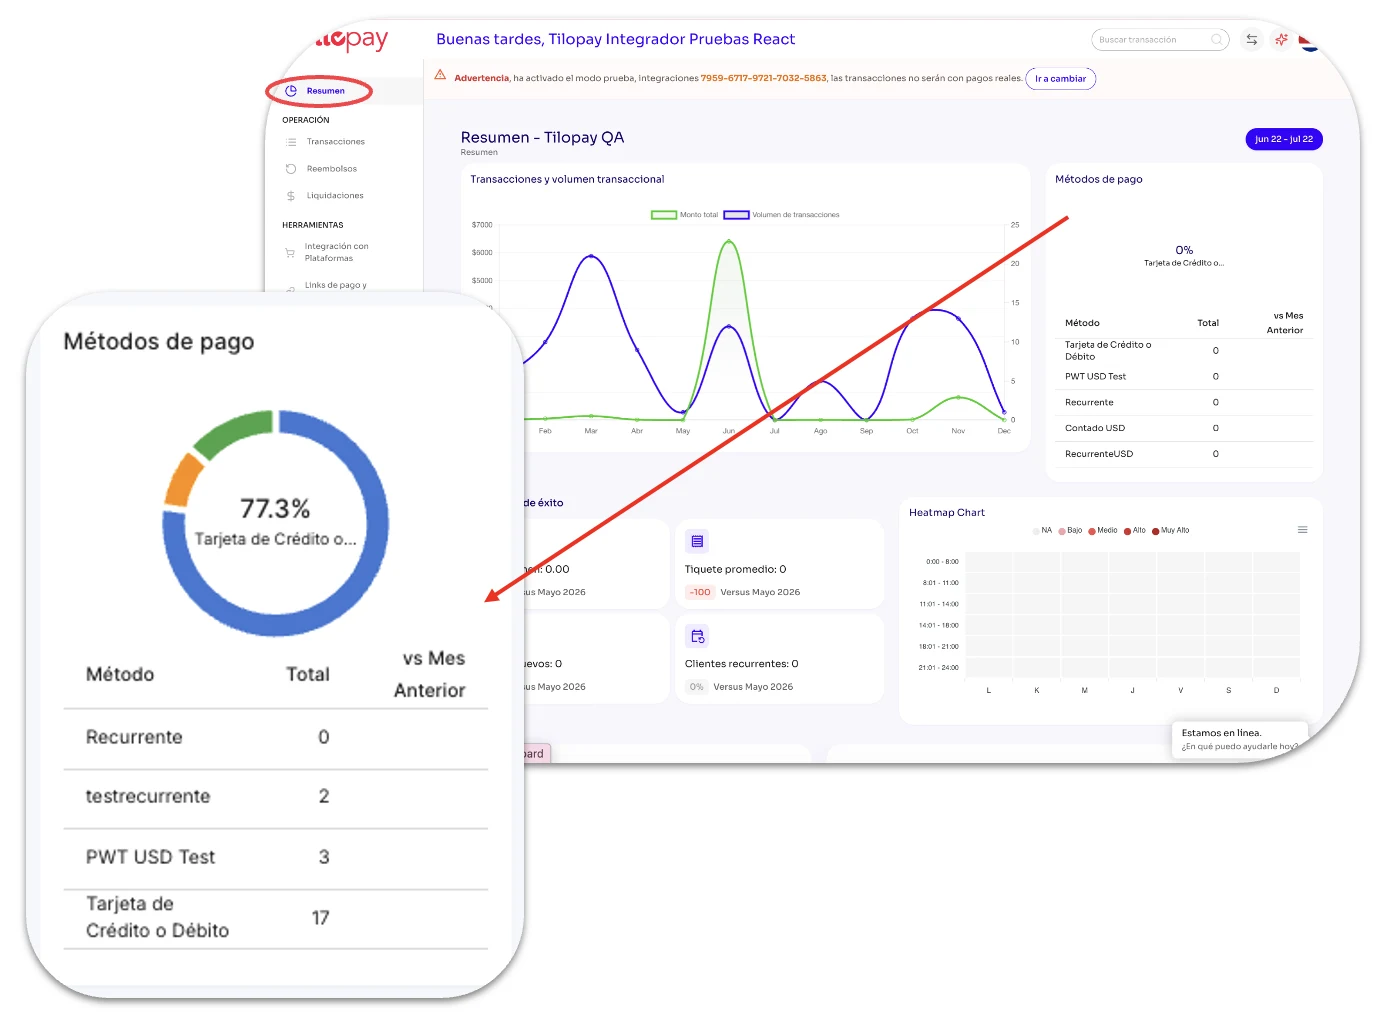The image size is (1382, 1016).
Task: Click the total 17 in the enlarged card
Action: [320, 918]
